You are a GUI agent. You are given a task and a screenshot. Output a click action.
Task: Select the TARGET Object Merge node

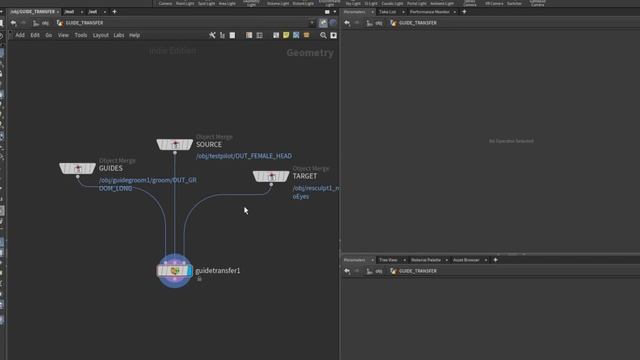point(271,176)
